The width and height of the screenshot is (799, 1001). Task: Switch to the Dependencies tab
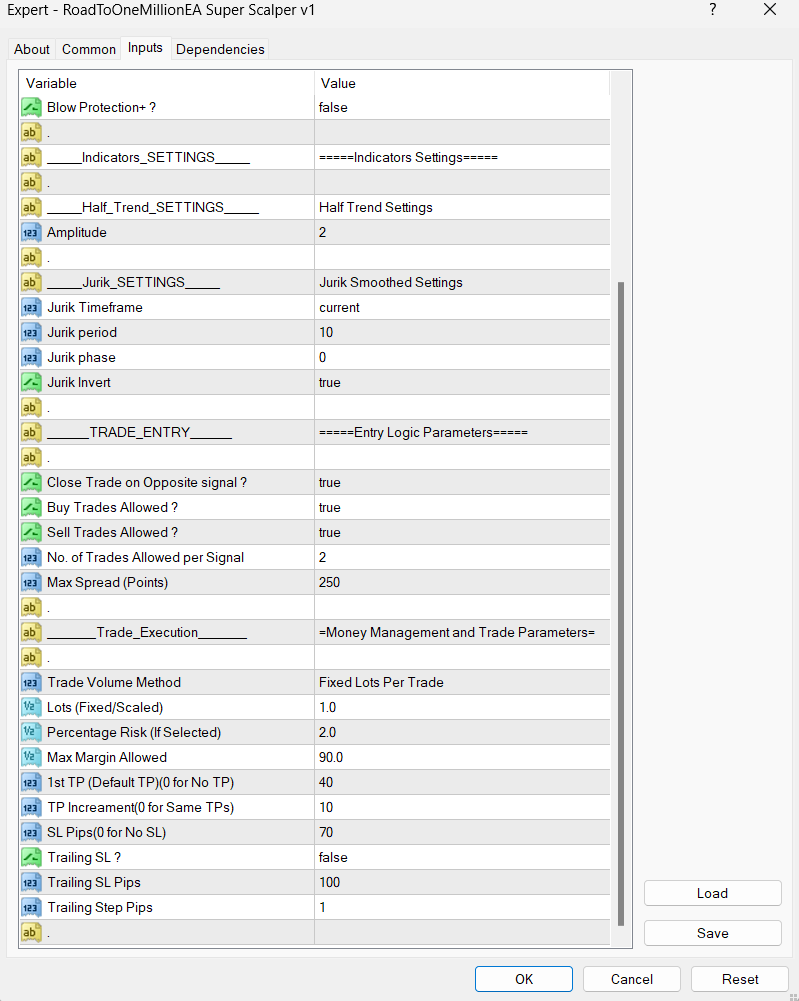coord(220,49)
